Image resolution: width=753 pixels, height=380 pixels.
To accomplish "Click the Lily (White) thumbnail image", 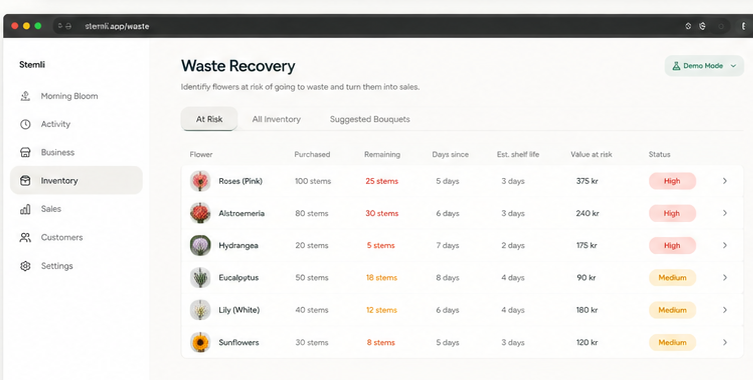I will tap(200, 310).
